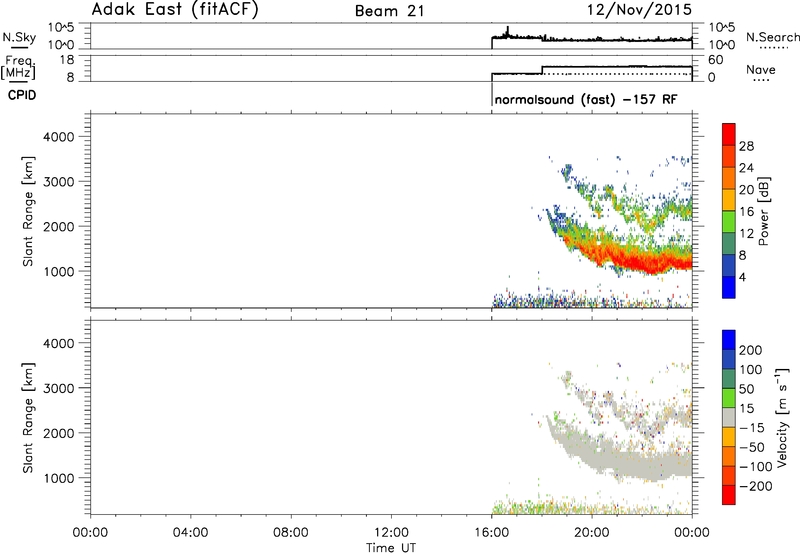
Task: Click the 'N.Search' legend label
Action: pyautogui.click(x=772, y=37)
